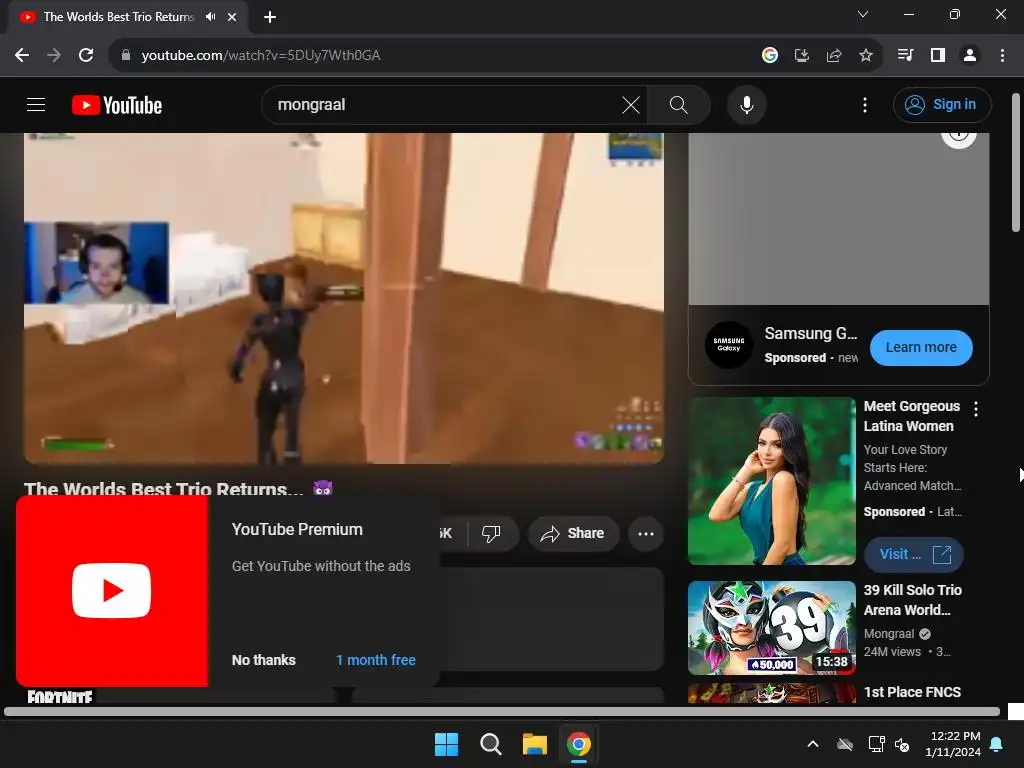Image resolution: width=1024 pixels, height=768 pixels.
Task: Click on the video player
Action: pos(344,298)
